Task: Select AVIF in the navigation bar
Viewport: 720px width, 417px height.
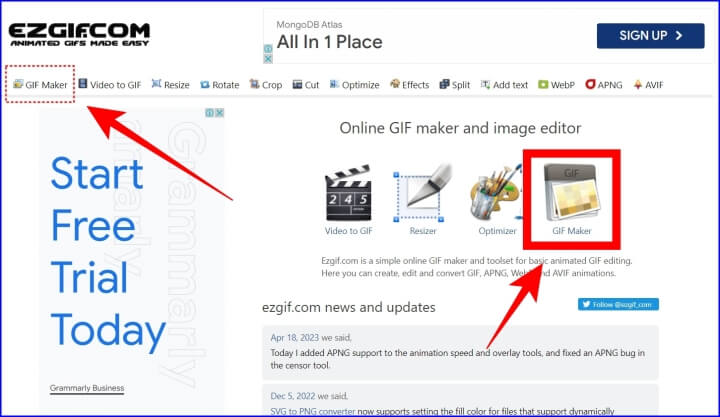Action: click(x=648, y=85)
